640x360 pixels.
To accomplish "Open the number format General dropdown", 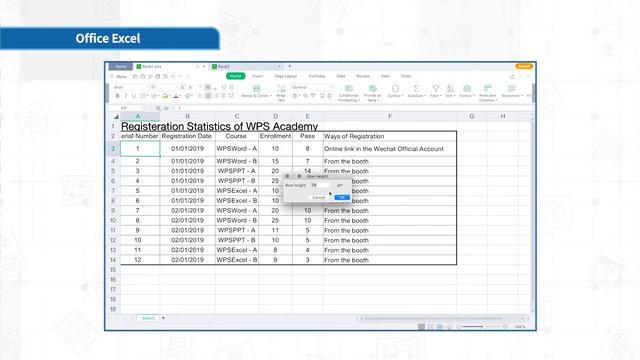I will click(x=312, y=87).
